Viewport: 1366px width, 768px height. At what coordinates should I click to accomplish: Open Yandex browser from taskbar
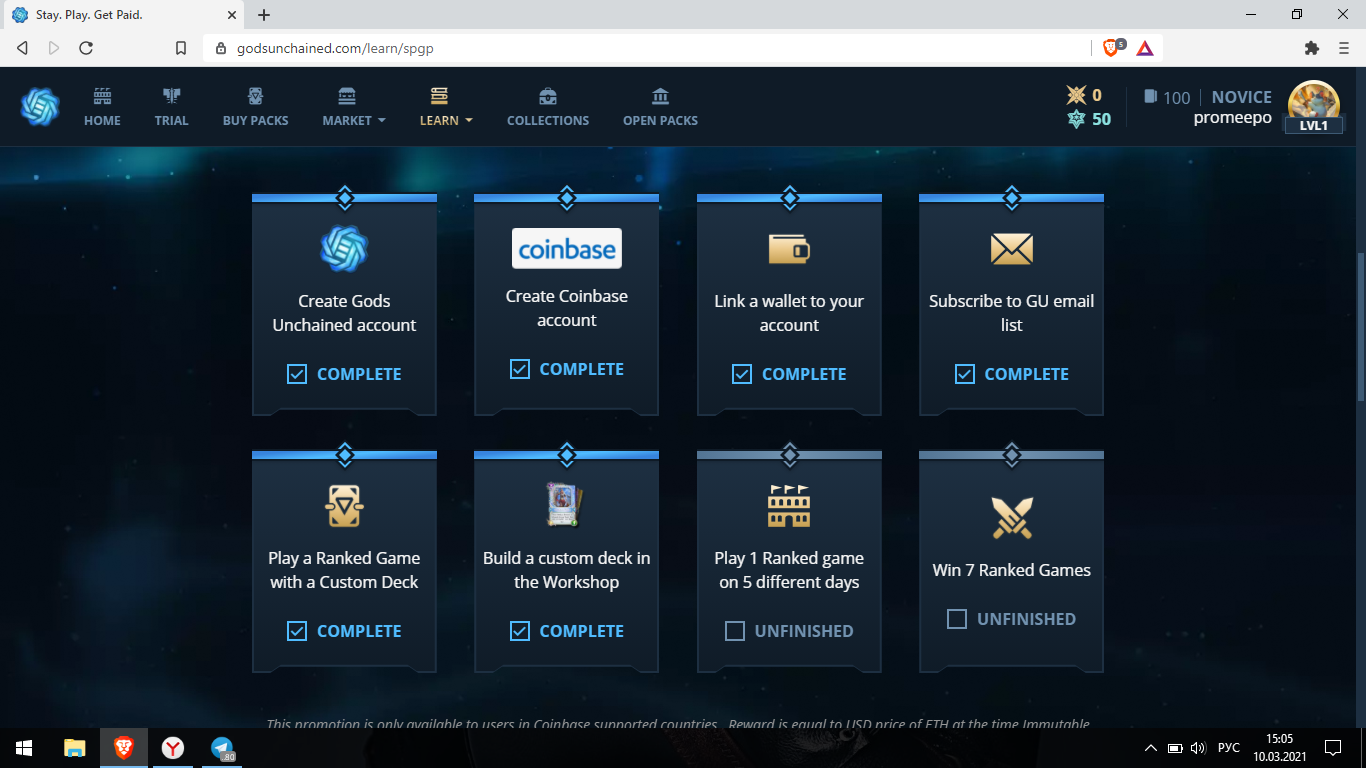(x=173, y=748)
